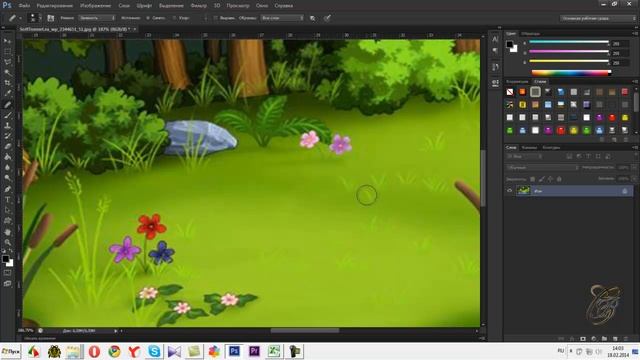Image resolution: width=640 pixels, height=360 pixels.
Task: Select the Hand tool
Action: click(x=7, y=232)
